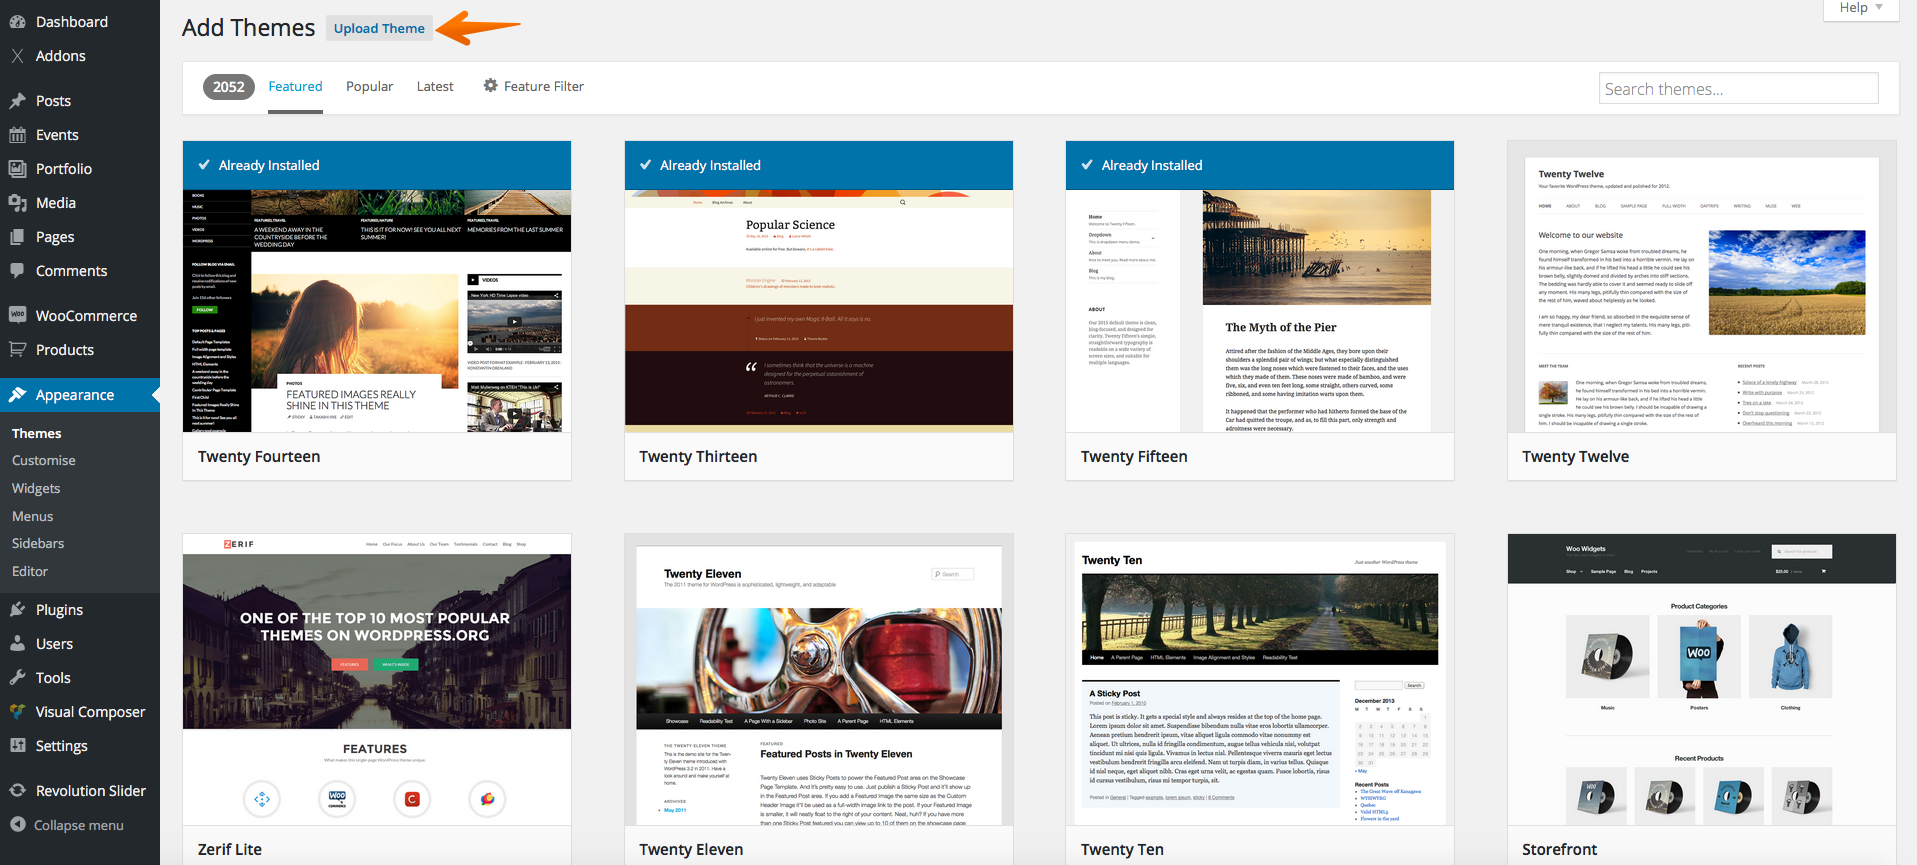This screenshot has width=1917, height=865.
Task: Click the Users person icon
Action: pos(17,644)
